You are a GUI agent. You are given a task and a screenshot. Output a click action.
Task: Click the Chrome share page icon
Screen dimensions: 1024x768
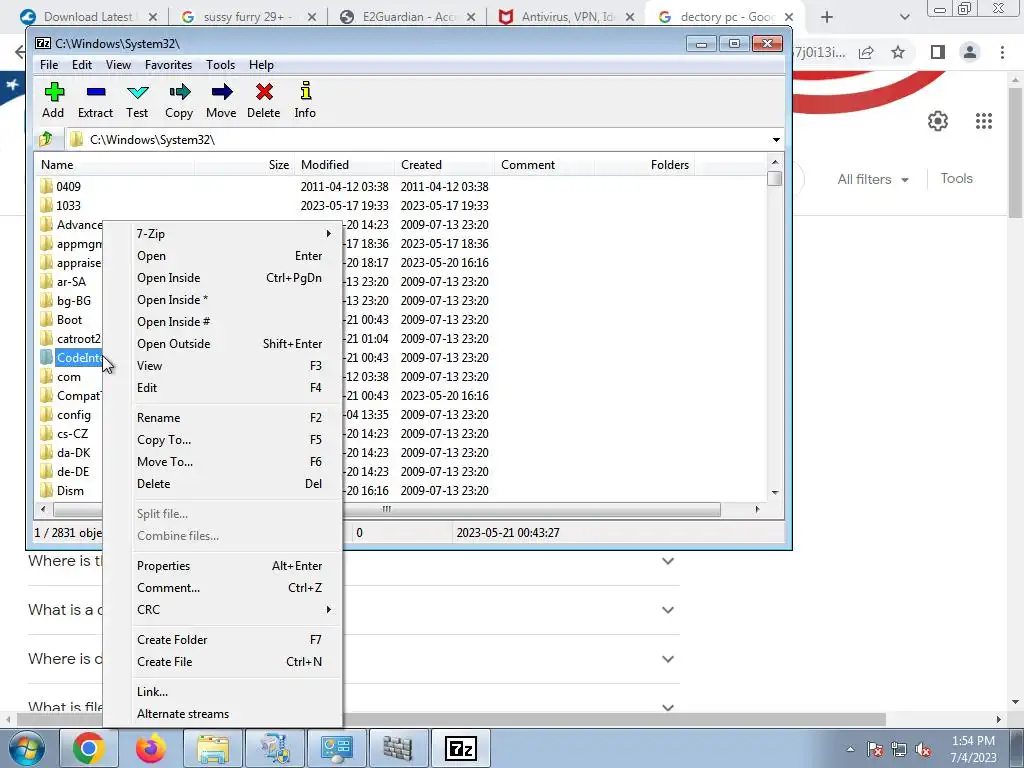pos(866,52)
